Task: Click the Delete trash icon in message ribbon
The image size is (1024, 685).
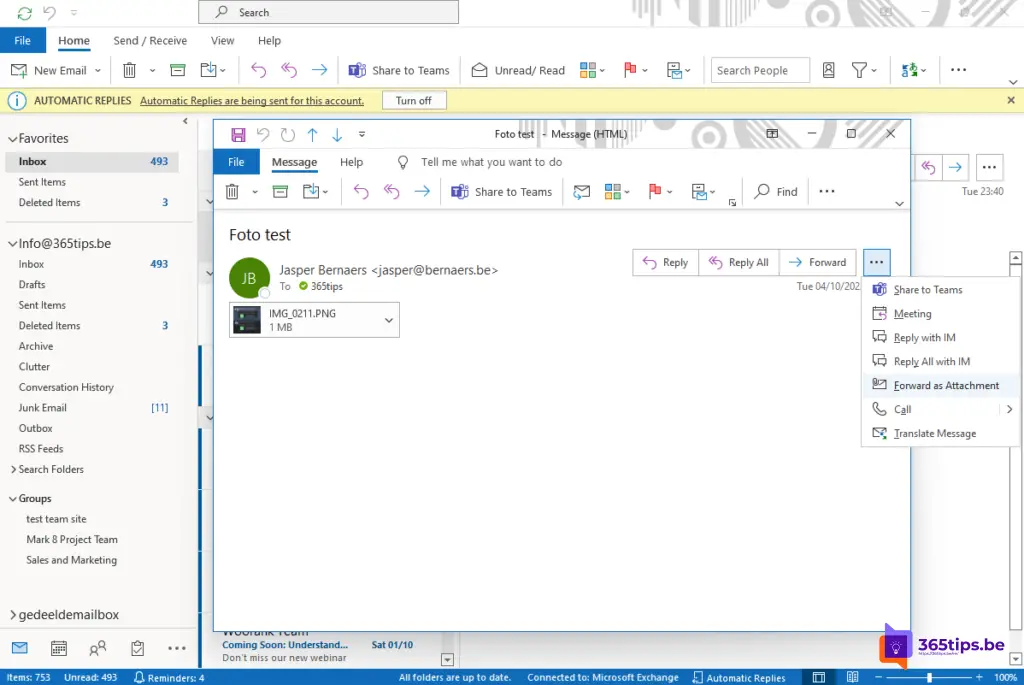Action: (232, 192)
